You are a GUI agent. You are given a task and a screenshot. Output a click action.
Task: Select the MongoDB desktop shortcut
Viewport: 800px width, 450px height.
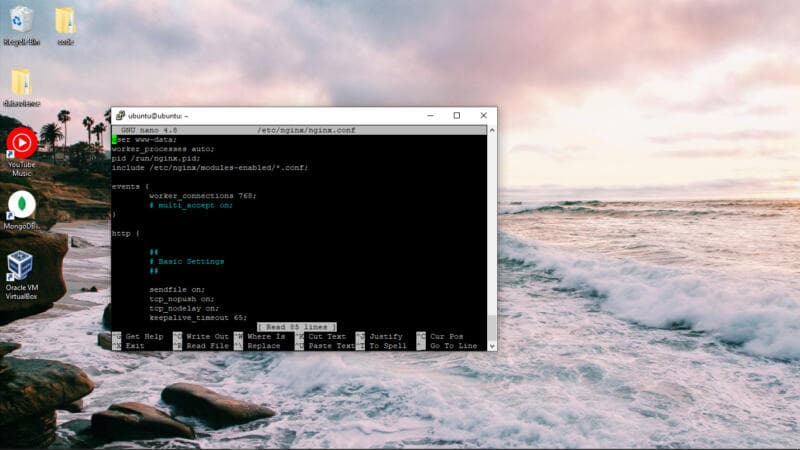[21, 207]
